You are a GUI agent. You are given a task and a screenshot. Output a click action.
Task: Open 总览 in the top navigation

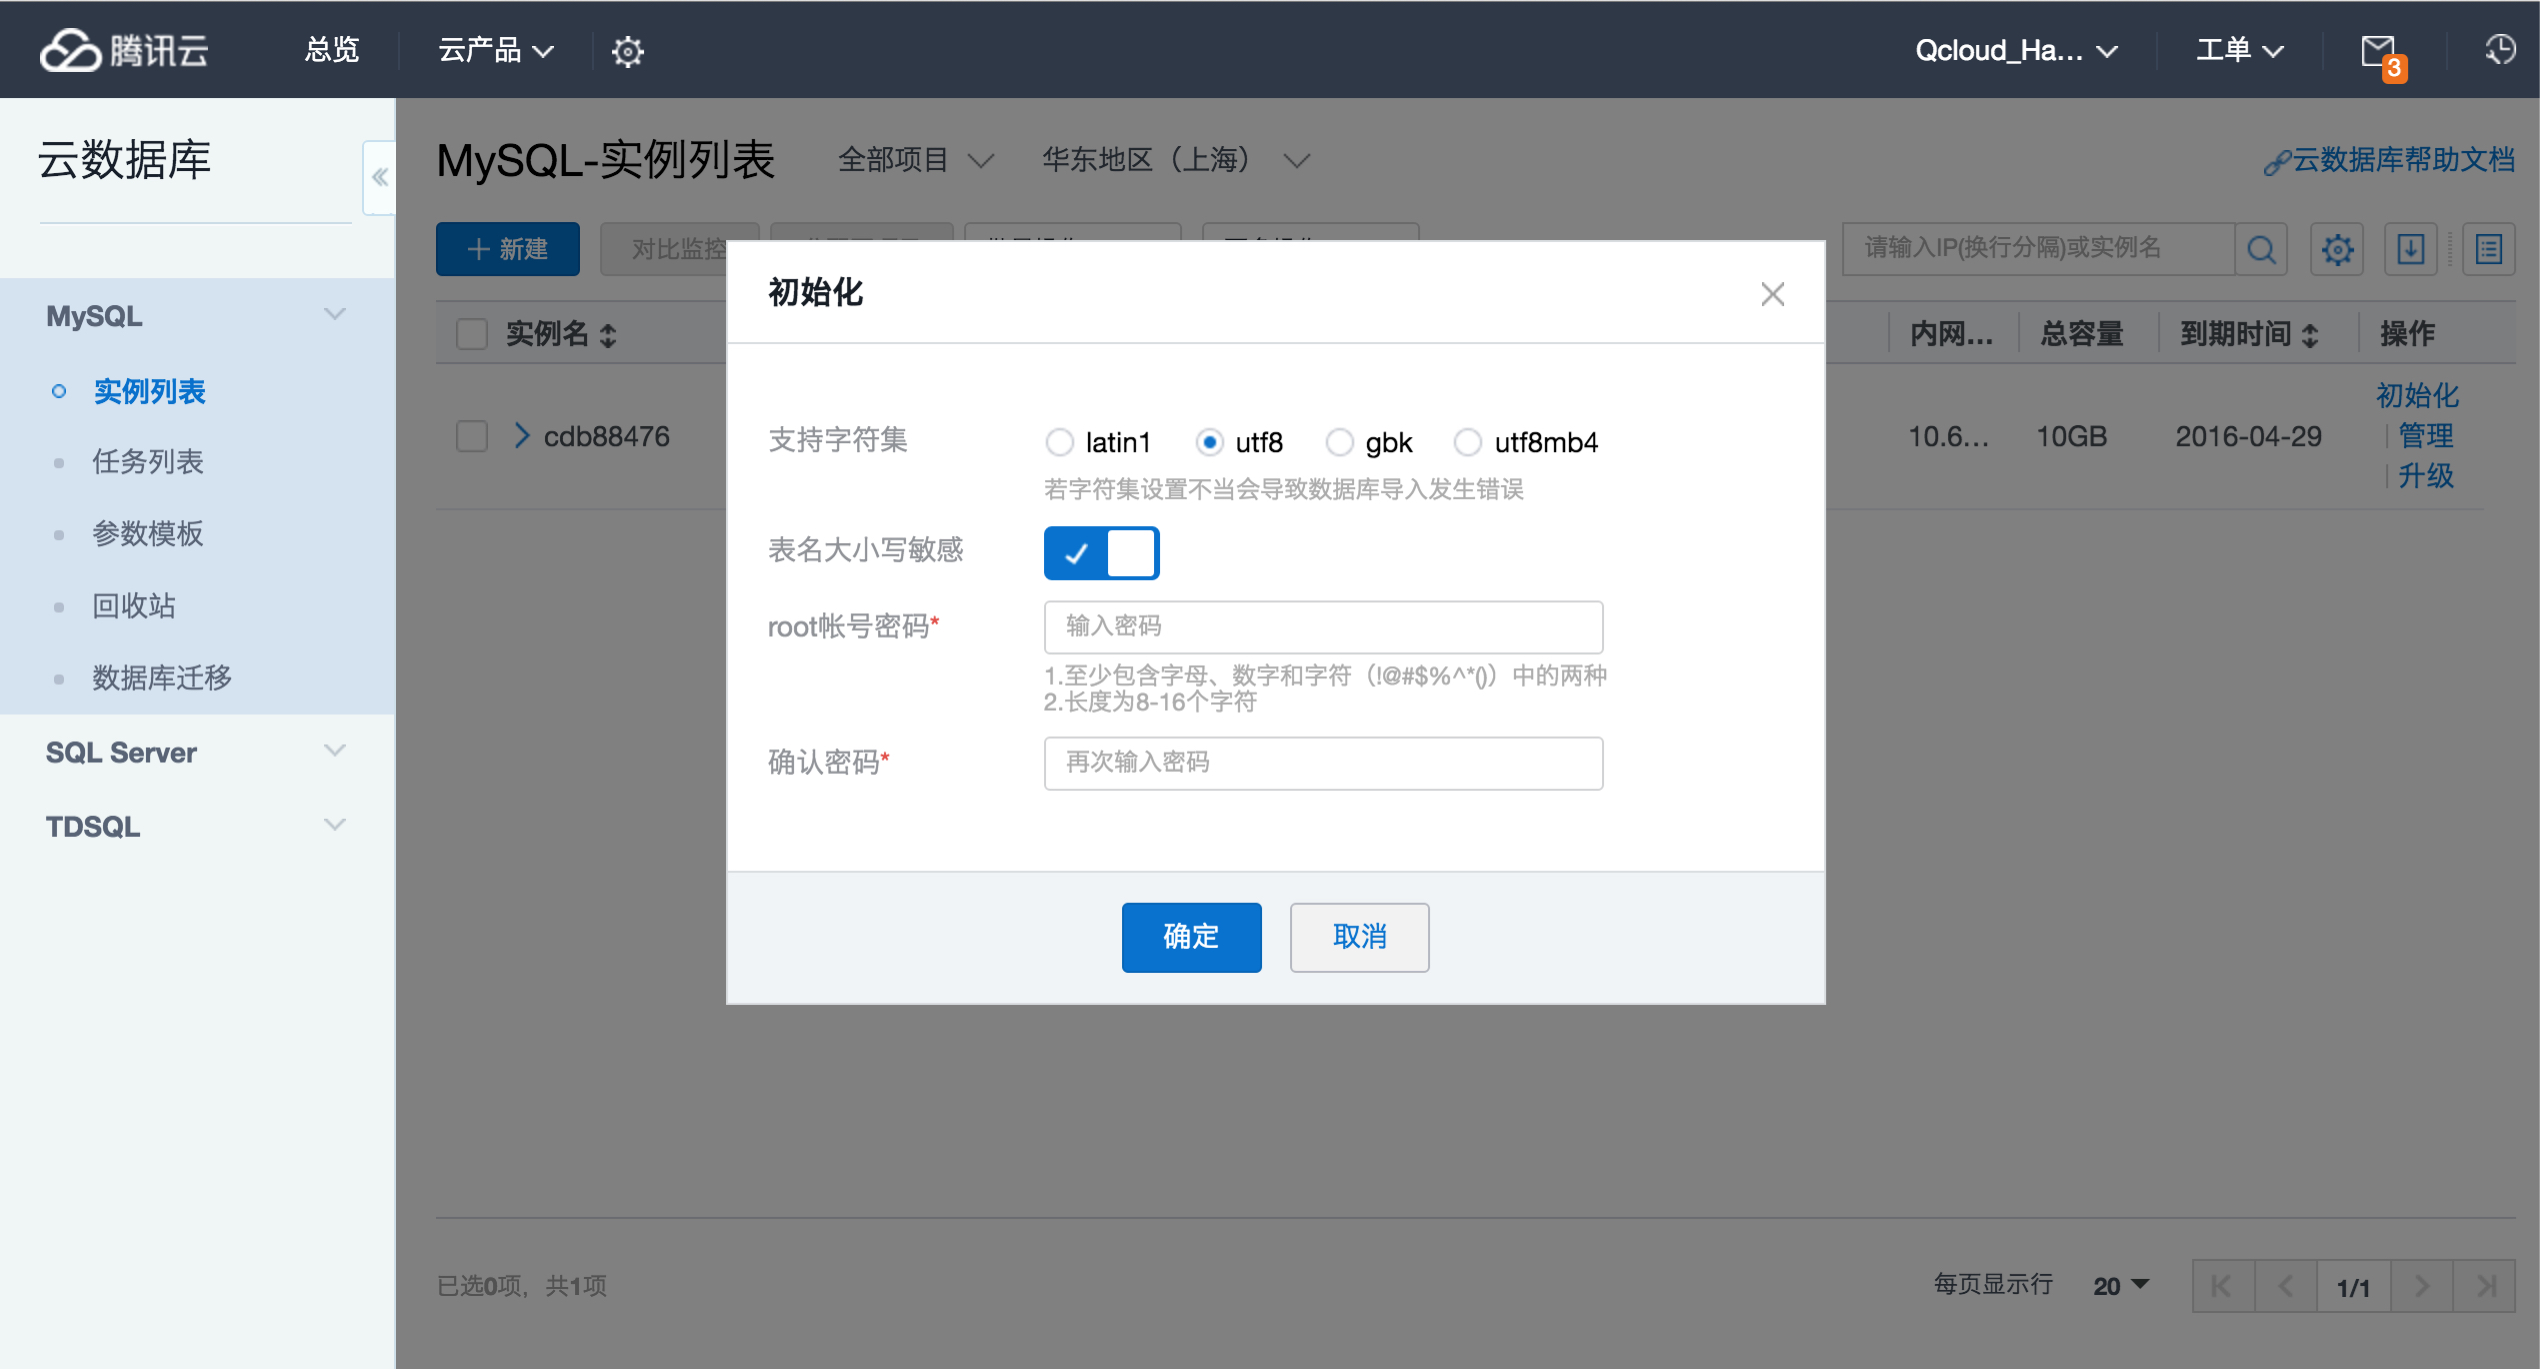331,50
